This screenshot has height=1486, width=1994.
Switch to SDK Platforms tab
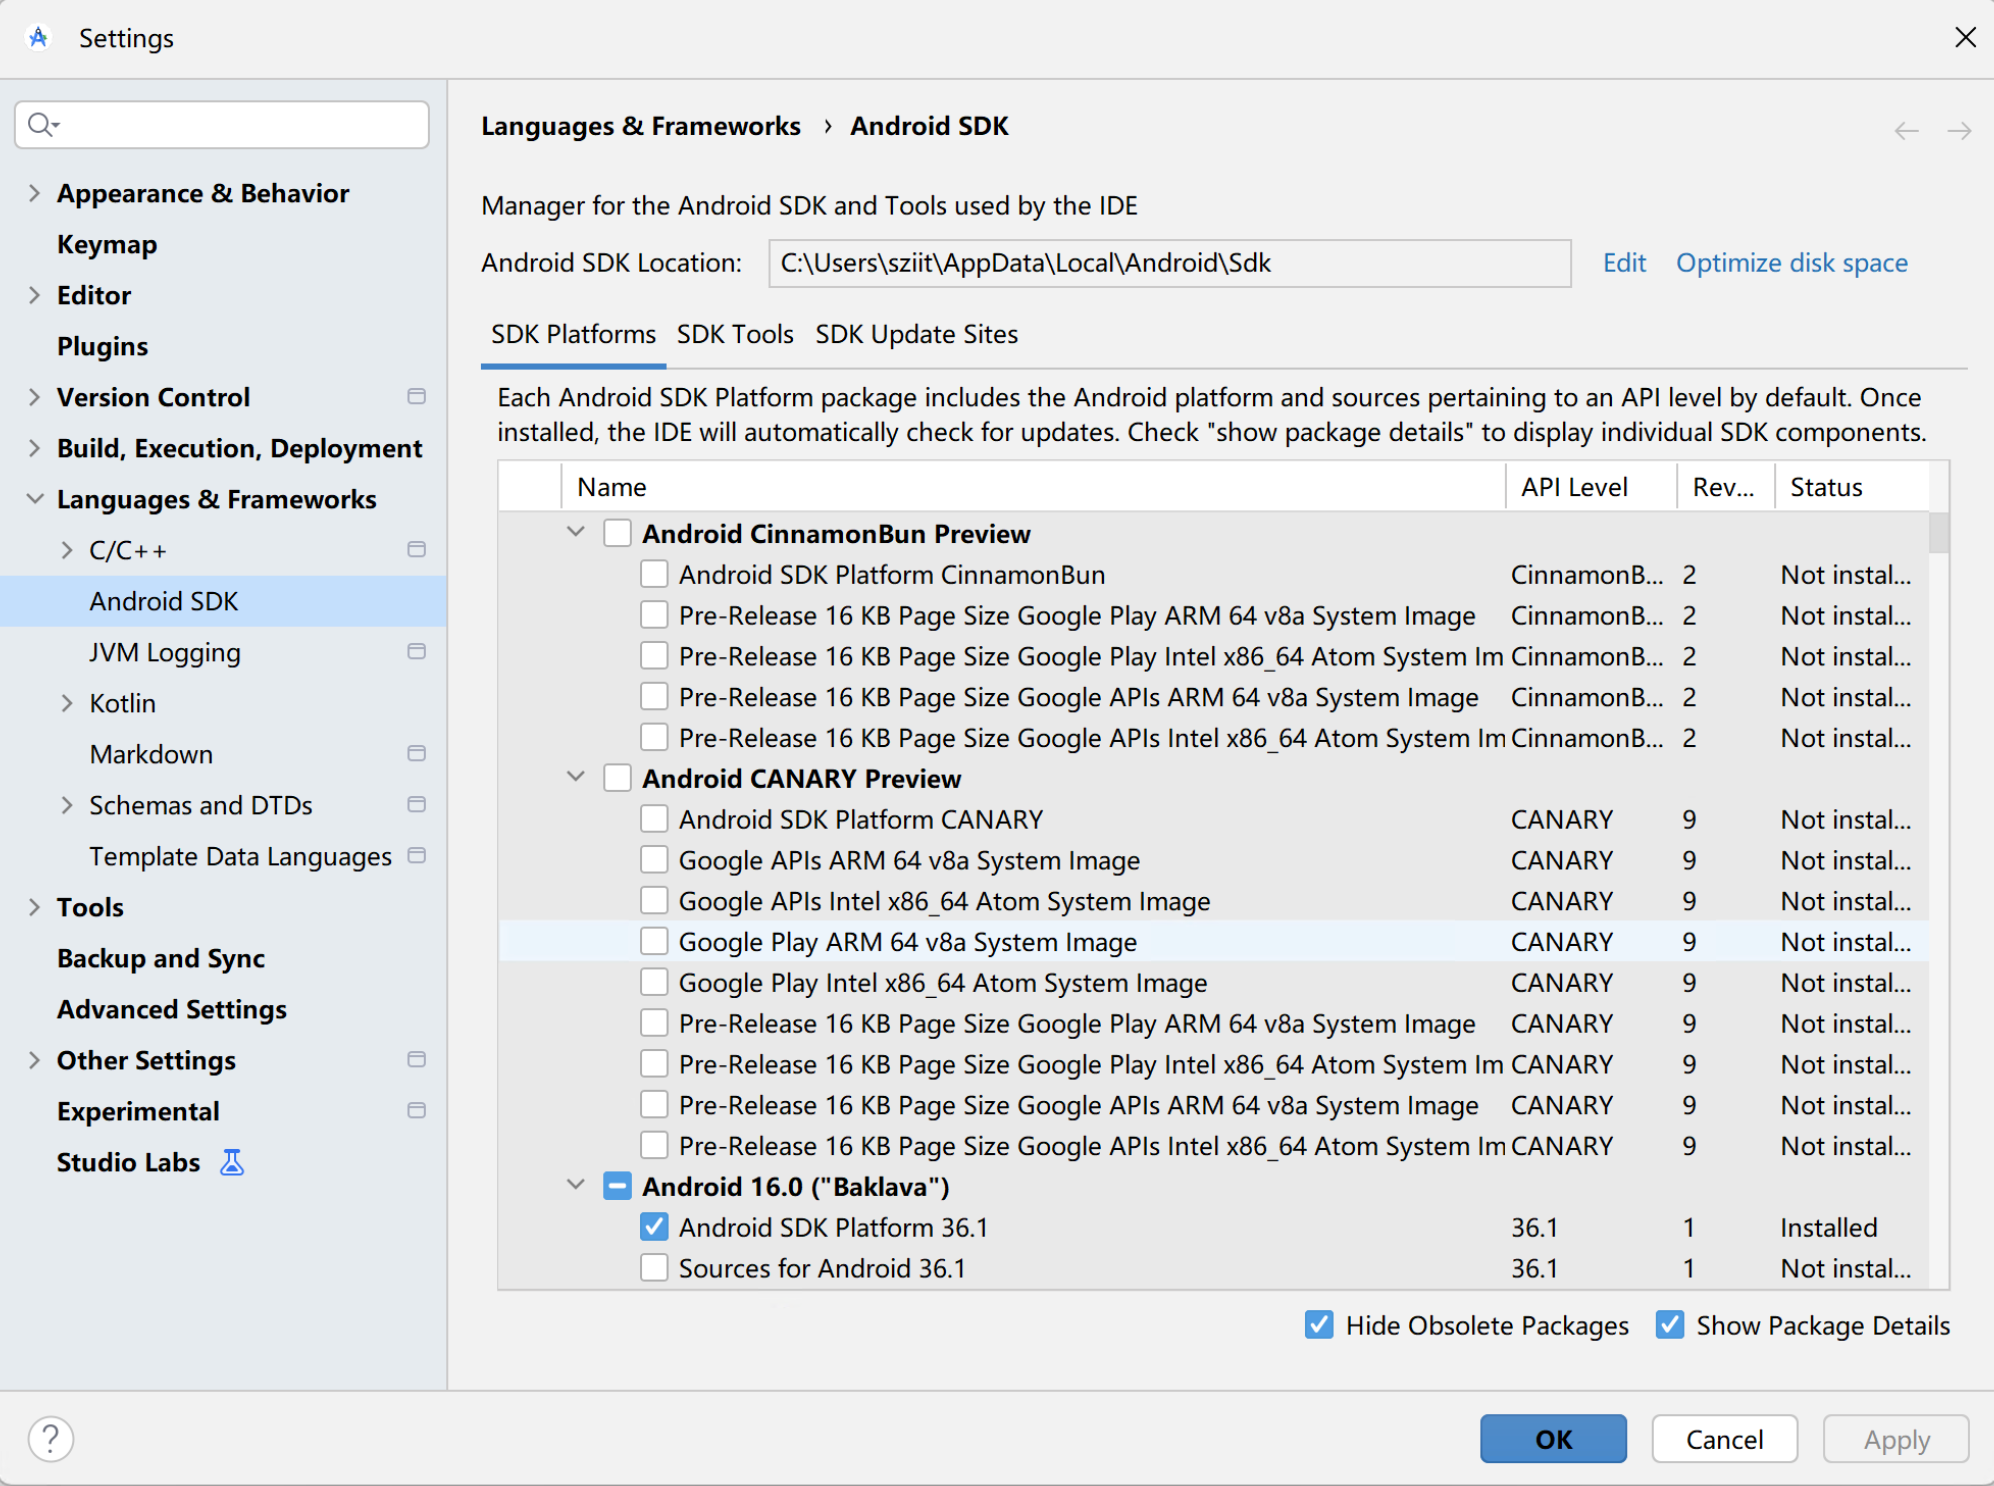tap(573, 334)
